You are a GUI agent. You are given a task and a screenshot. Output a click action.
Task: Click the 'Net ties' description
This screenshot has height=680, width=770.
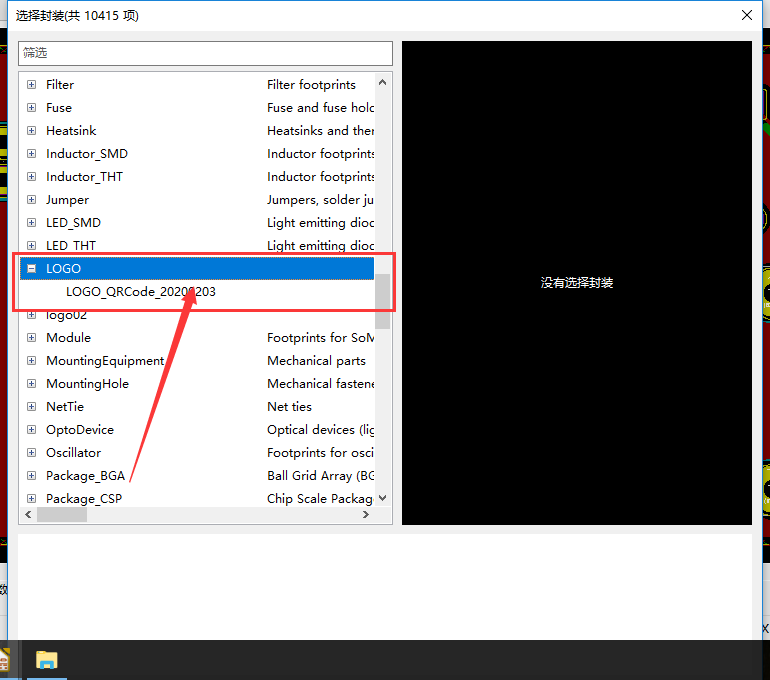pos(289,407)
